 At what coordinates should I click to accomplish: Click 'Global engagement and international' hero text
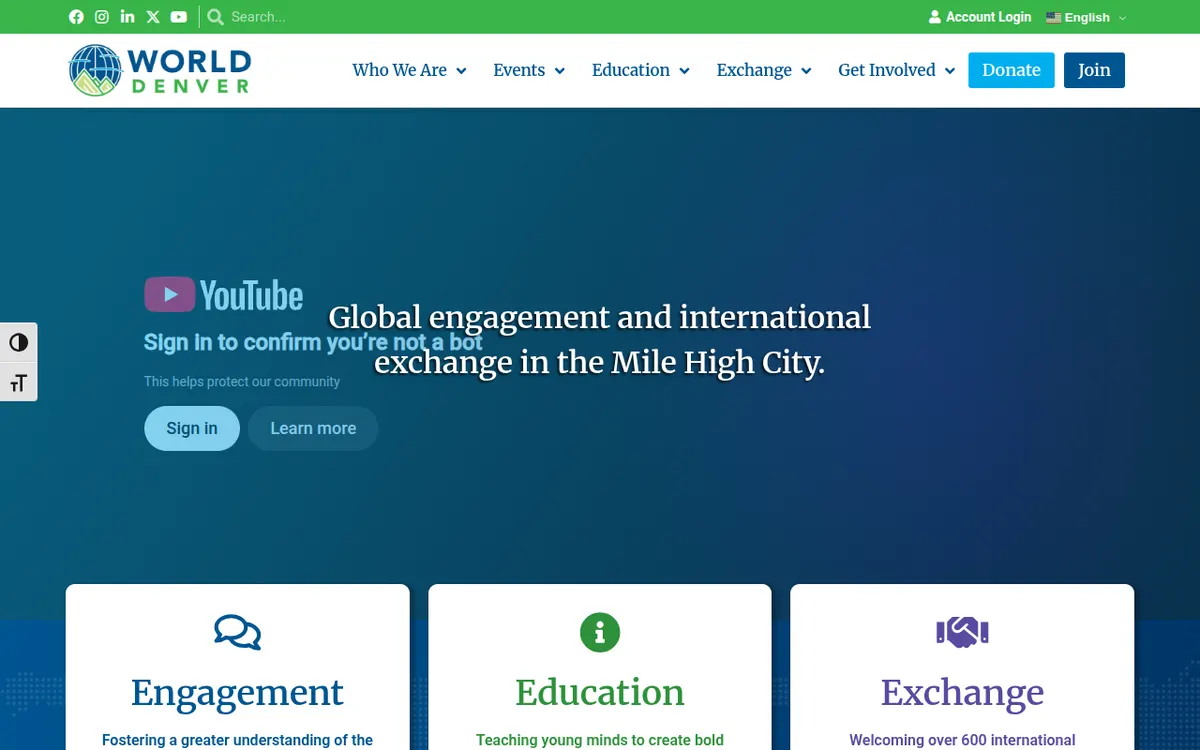click(600, 317)
